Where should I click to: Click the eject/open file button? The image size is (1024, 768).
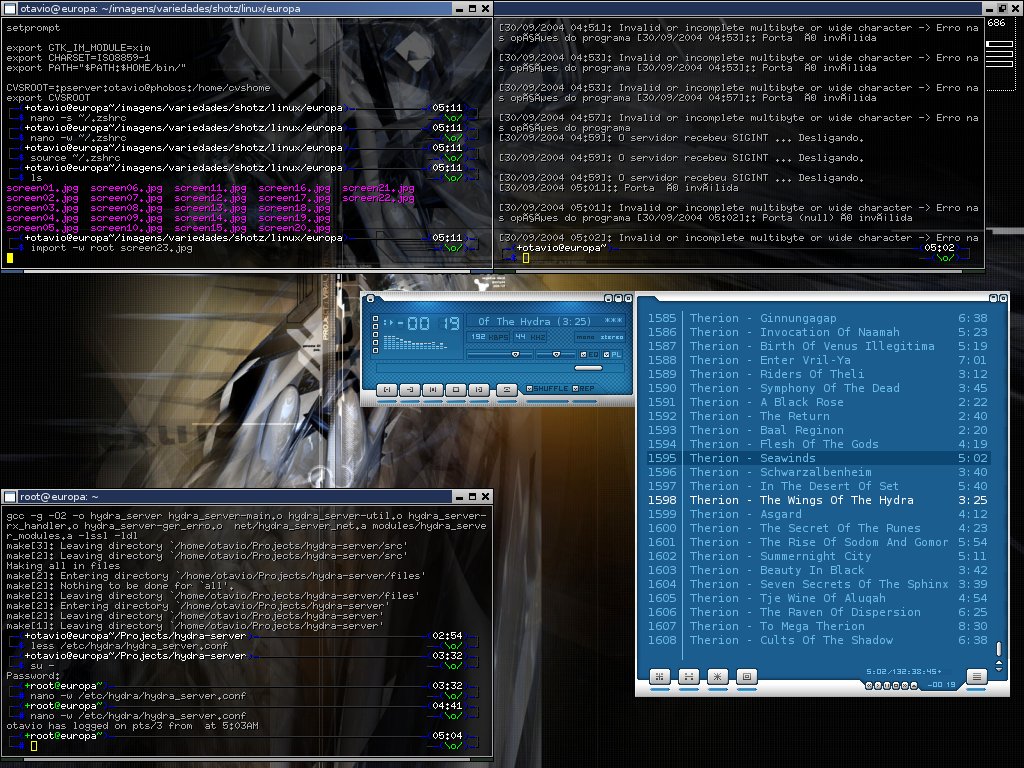click(507, 388)
